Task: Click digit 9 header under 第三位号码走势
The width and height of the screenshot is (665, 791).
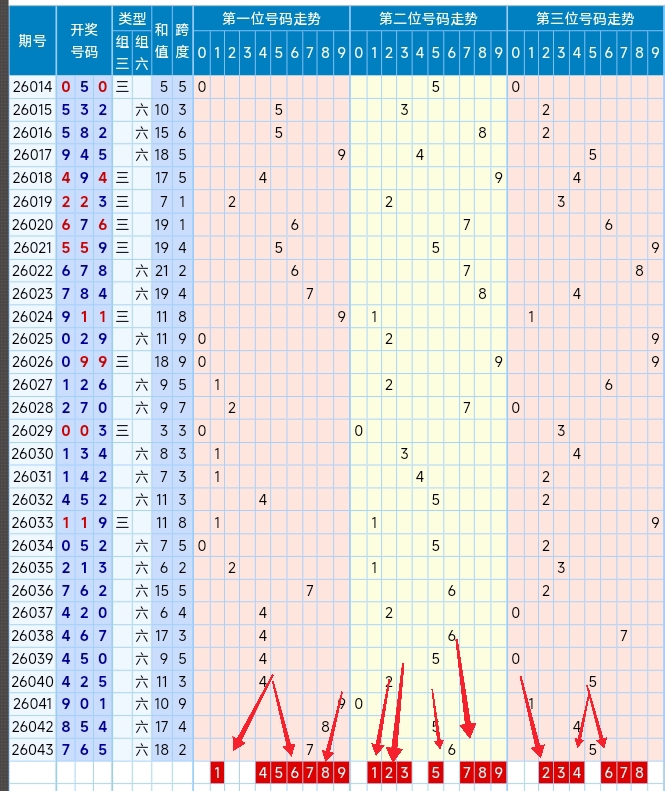Action: 655,52
